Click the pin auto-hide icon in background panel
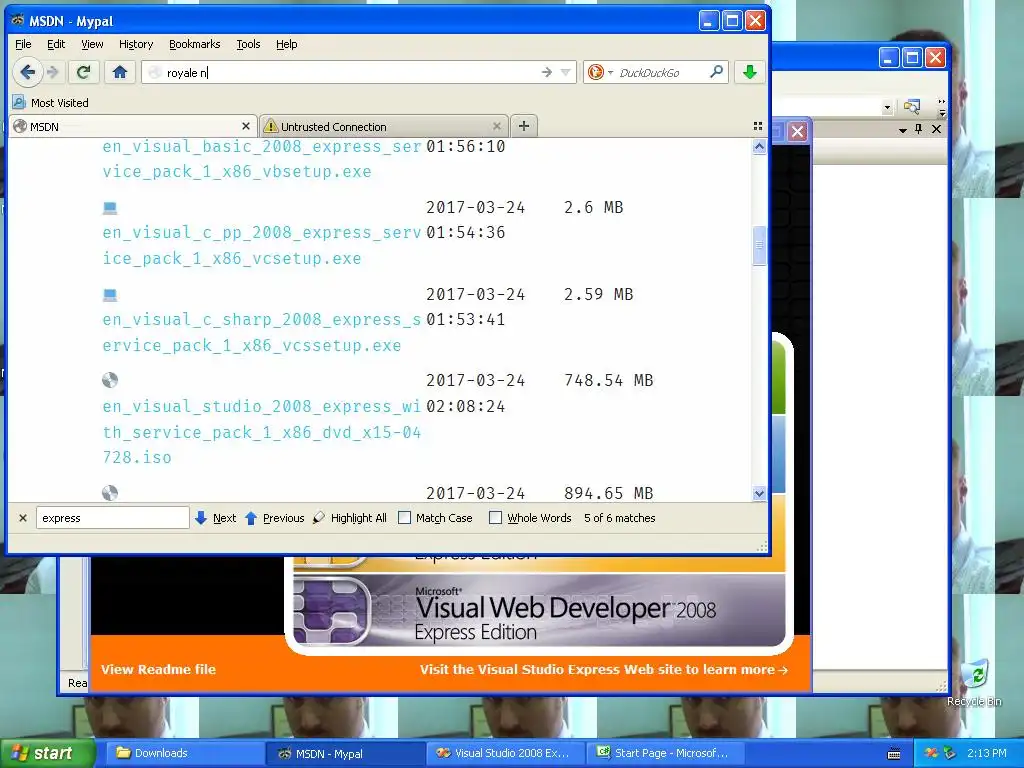1024x768 pixels. pyautogui.click(x=919, y=129)
